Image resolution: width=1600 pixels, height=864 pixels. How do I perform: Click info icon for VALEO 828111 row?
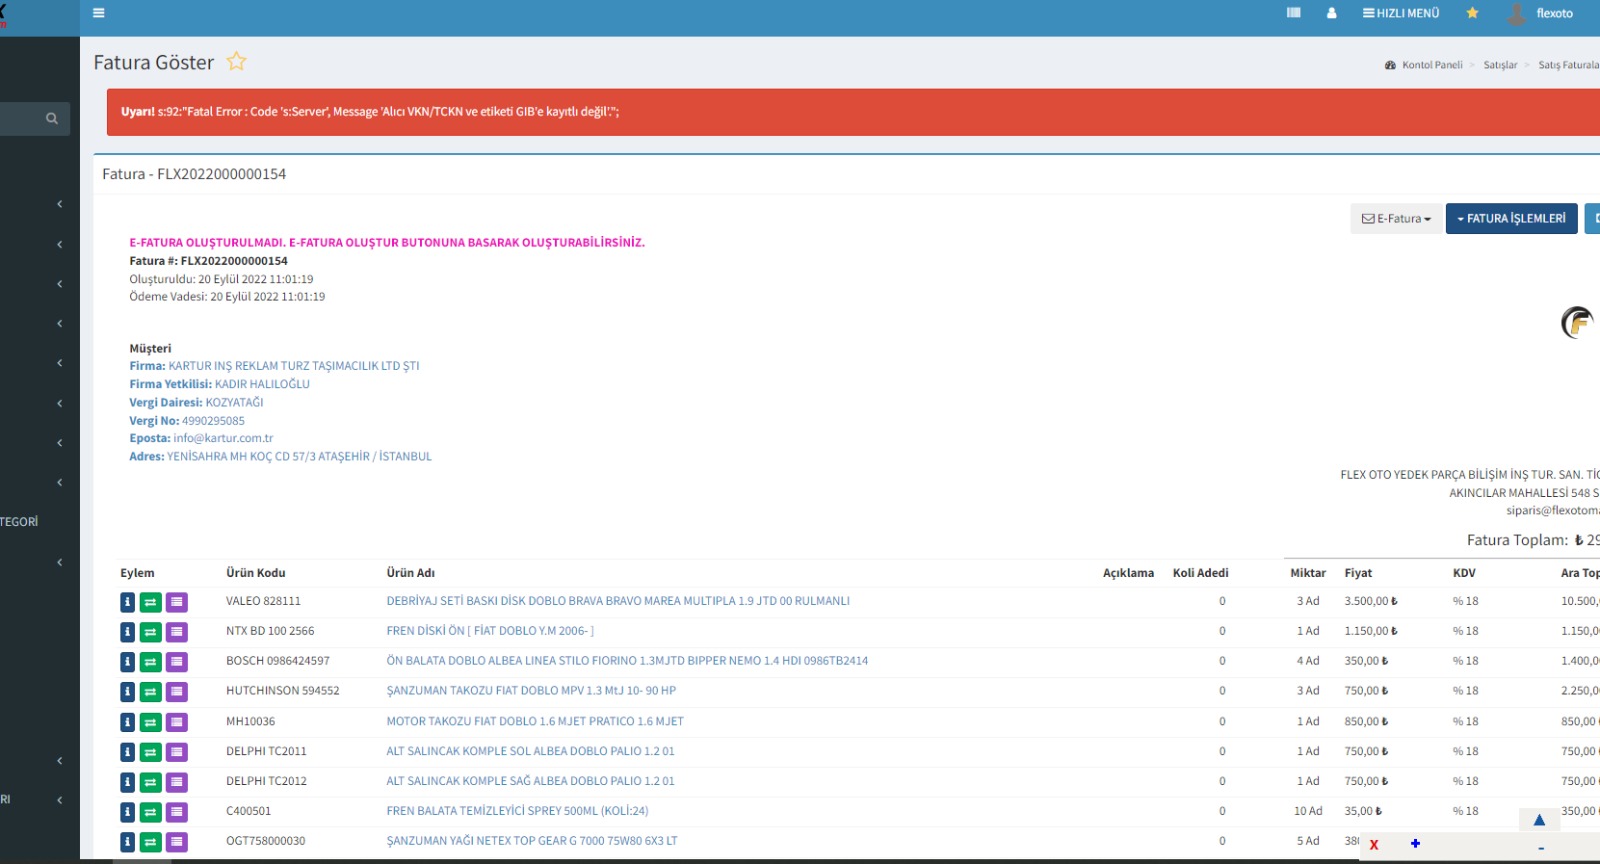tap(127, 602)
